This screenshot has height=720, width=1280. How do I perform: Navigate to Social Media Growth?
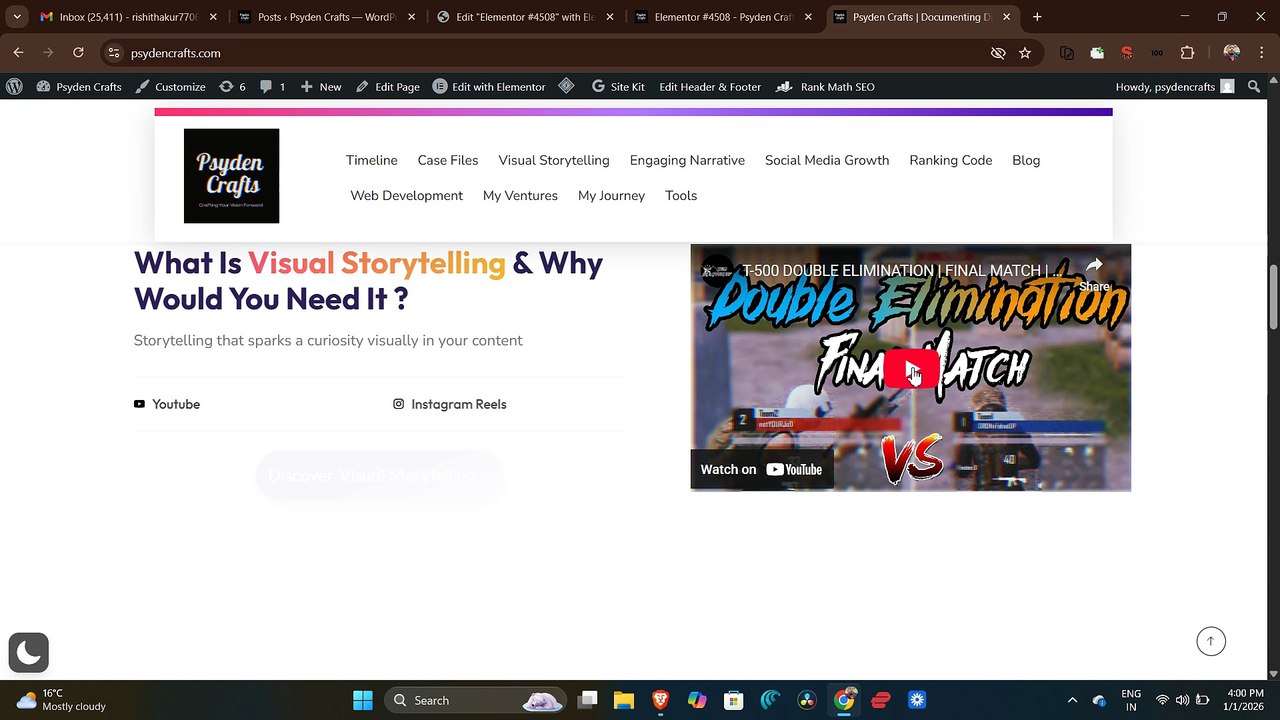[x=827, y=160]
